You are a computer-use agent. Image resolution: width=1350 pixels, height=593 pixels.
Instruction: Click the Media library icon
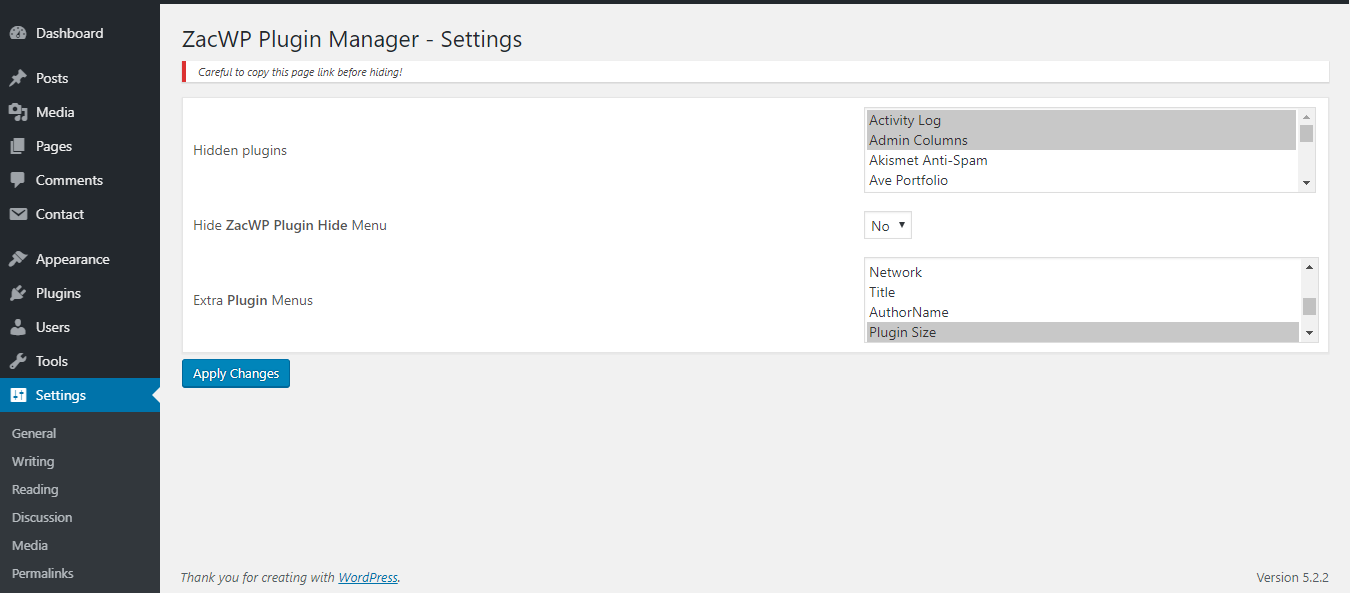(x=18, y=112)
